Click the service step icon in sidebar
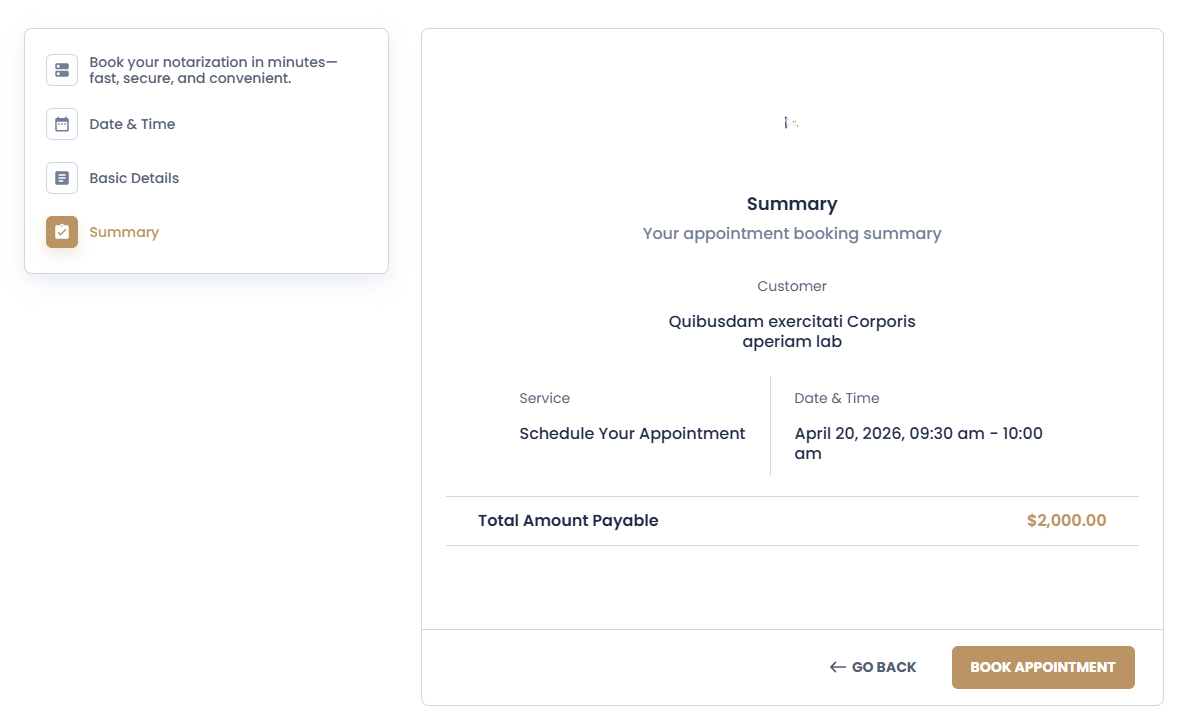Image resolution: width=1187 pixels, height=727 pixels. (62, 70)
